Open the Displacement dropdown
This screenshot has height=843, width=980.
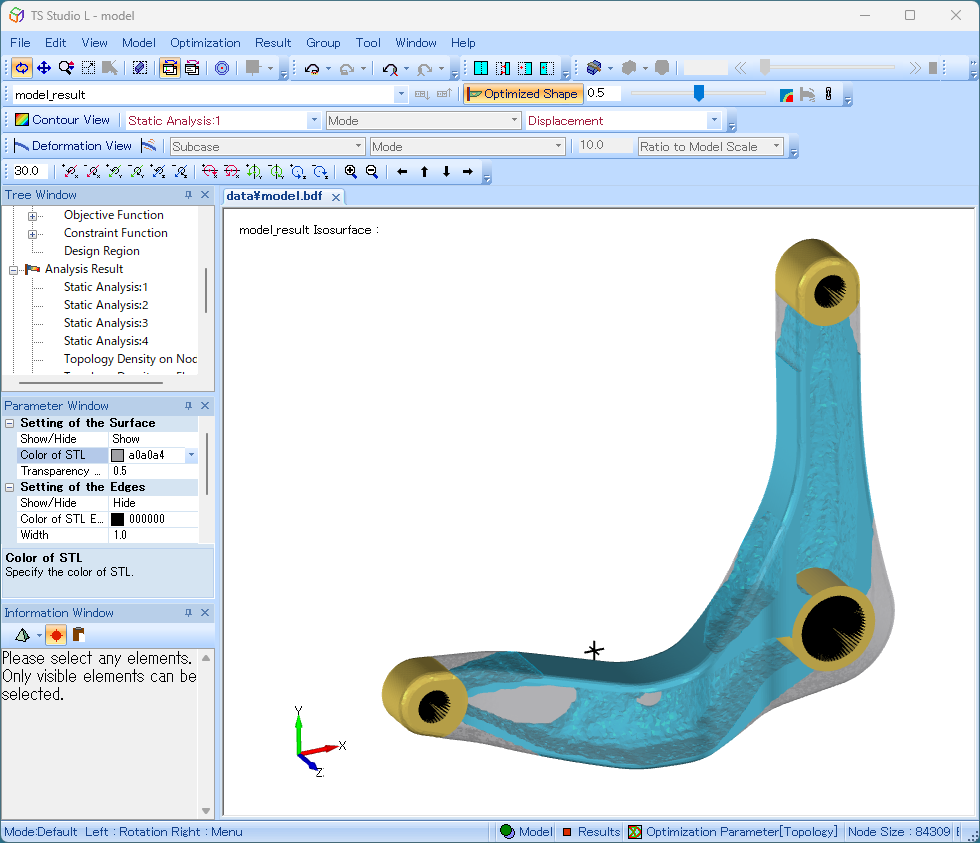point(714,120)
